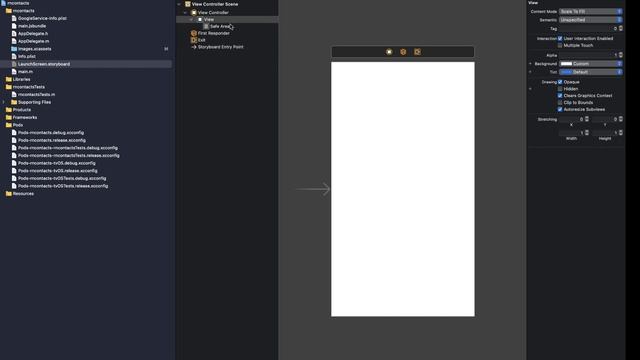640x360 pixels.
Task: Click the Info.plist file icon
Action: pyautogui.click(x=14, y=56)
